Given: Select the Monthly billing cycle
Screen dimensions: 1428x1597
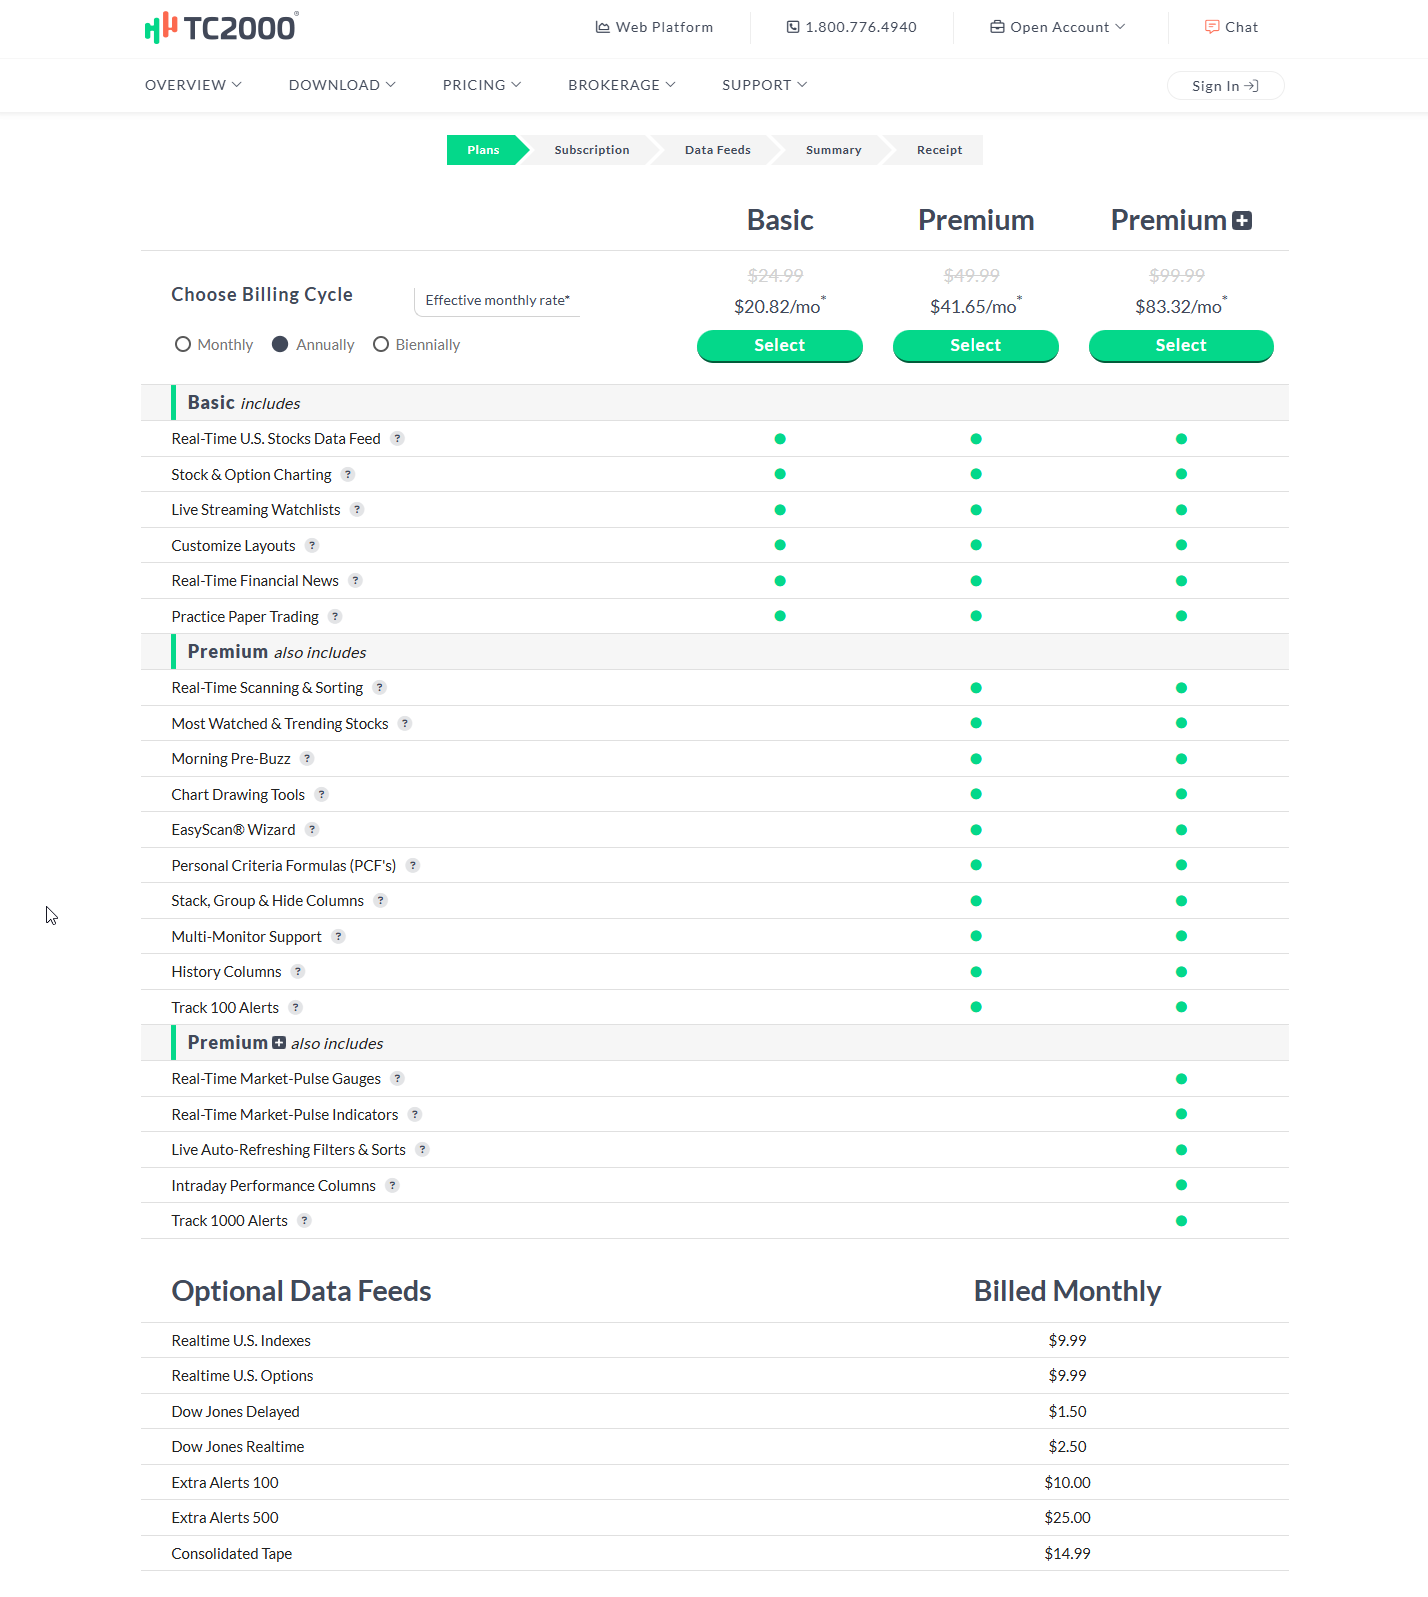Looking at the screenshot, I should pyautogui.click(x=183, y=345).
